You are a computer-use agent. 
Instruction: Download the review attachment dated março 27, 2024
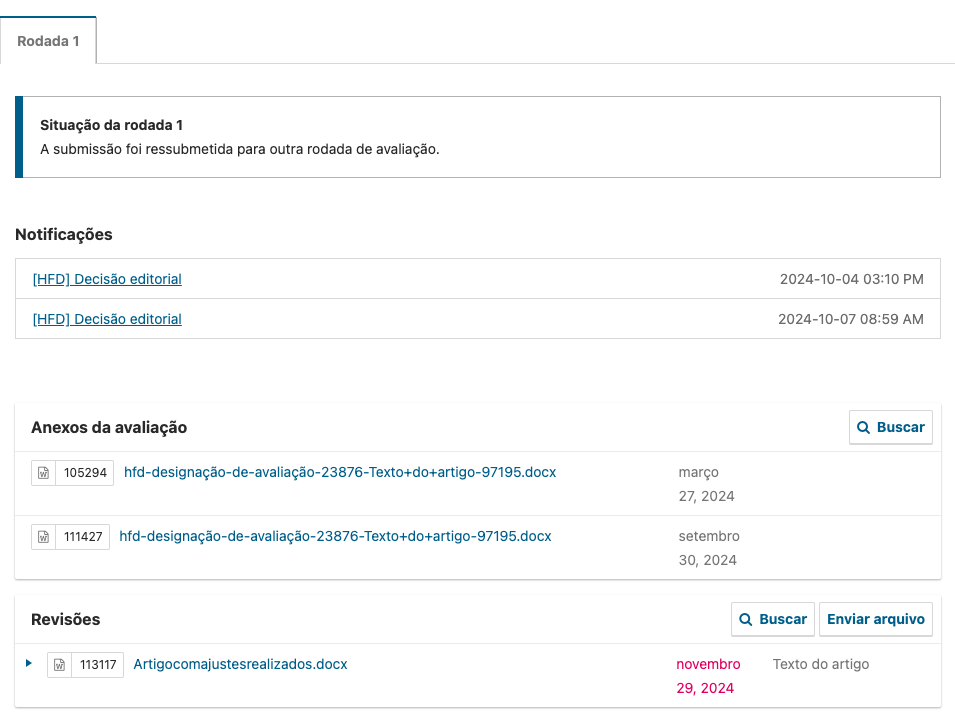[x=339, y=472]
